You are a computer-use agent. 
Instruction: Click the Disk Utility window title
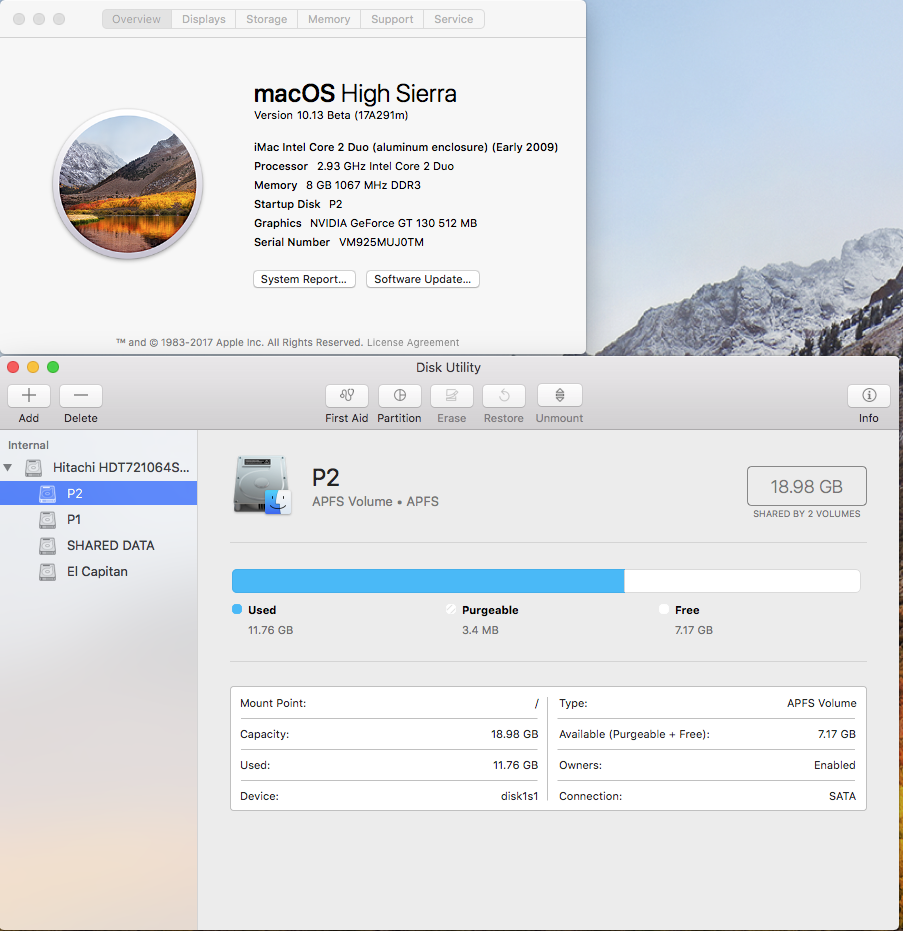point(448,368)
